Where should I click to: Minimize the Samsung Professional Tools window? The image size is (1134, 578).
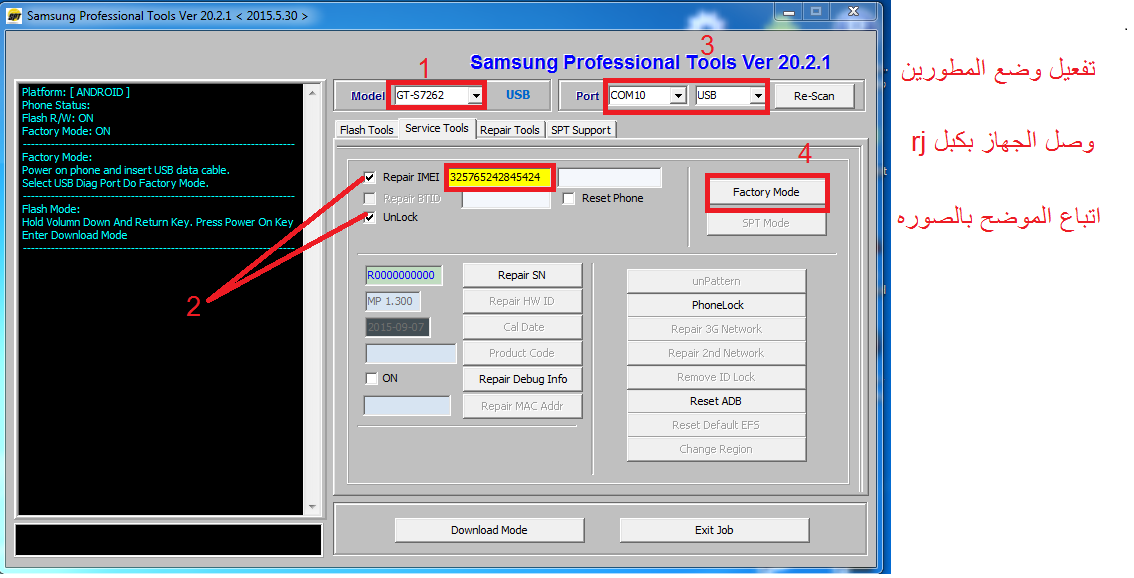click(x=789, y=12)
